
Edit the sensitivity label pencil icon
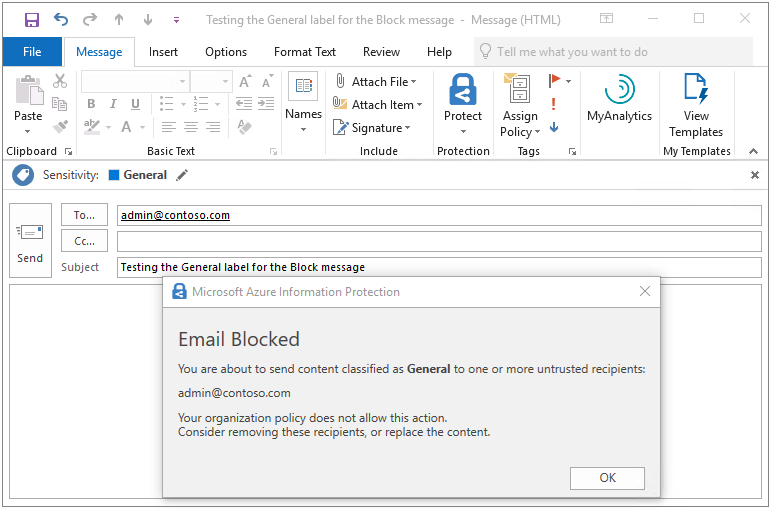tap(182, 175)
